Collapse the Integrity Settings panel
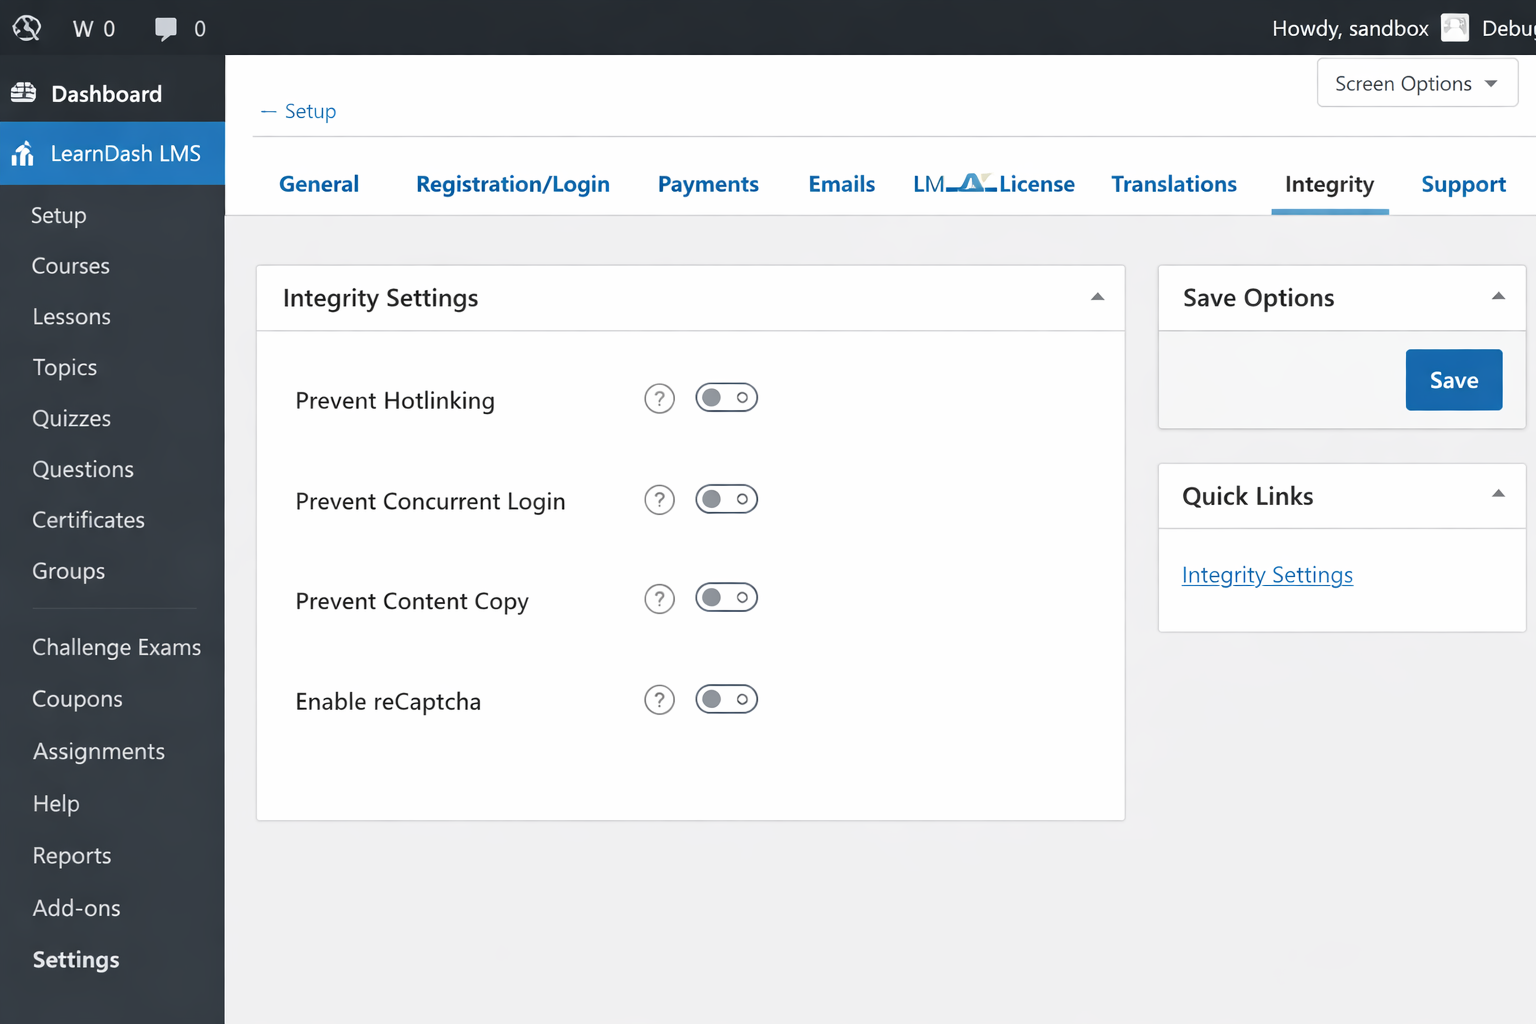Screen dimensions: 1536x1024 coord(1097,297)
